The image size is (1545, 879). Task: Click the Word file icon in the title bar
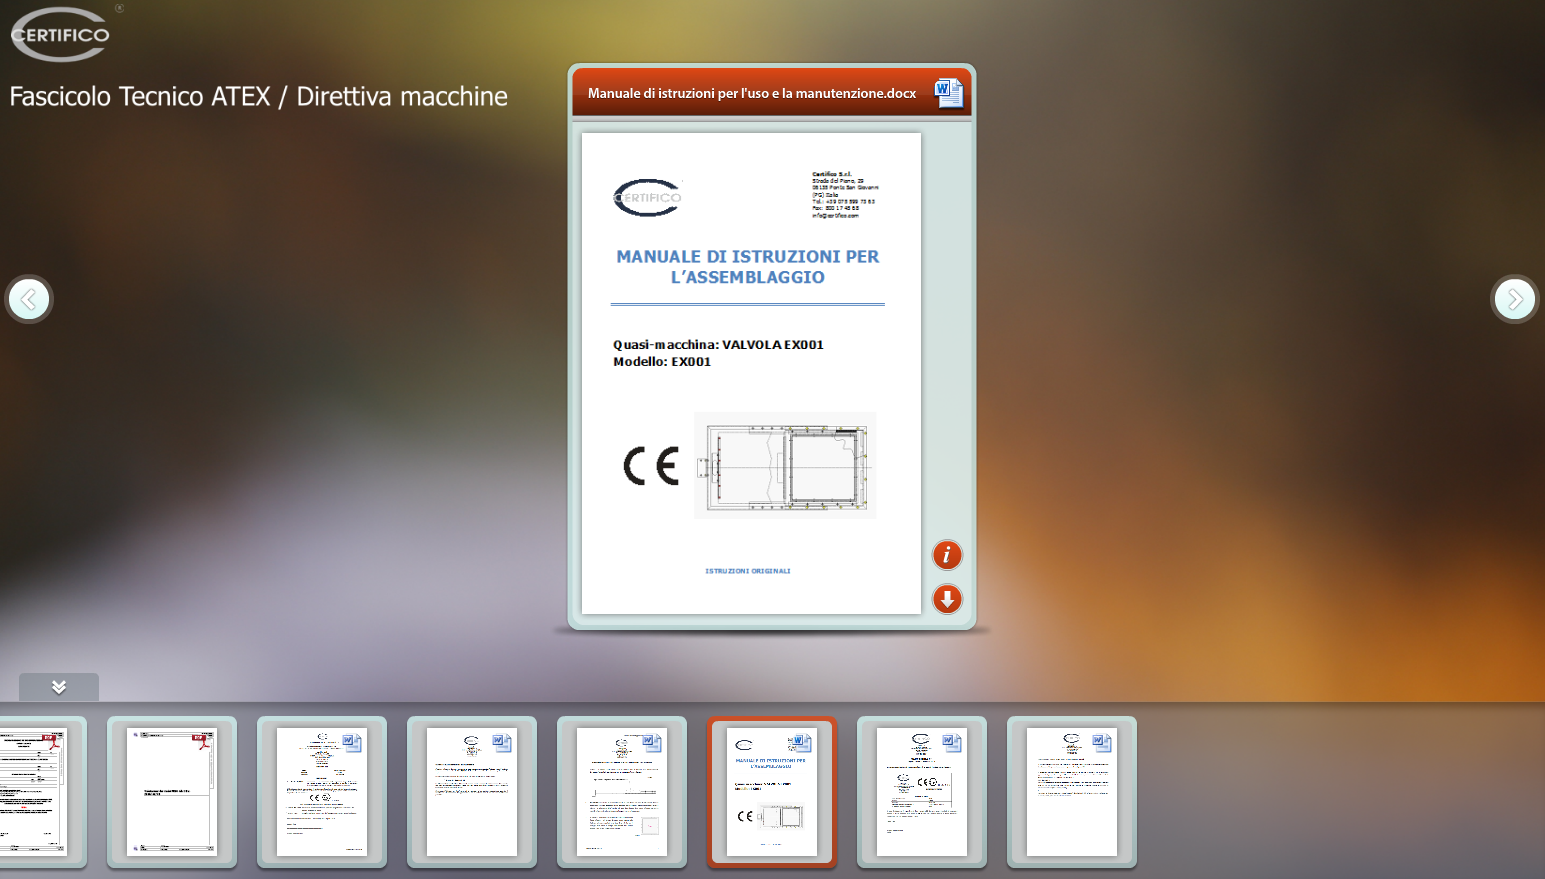pos(947,93)
